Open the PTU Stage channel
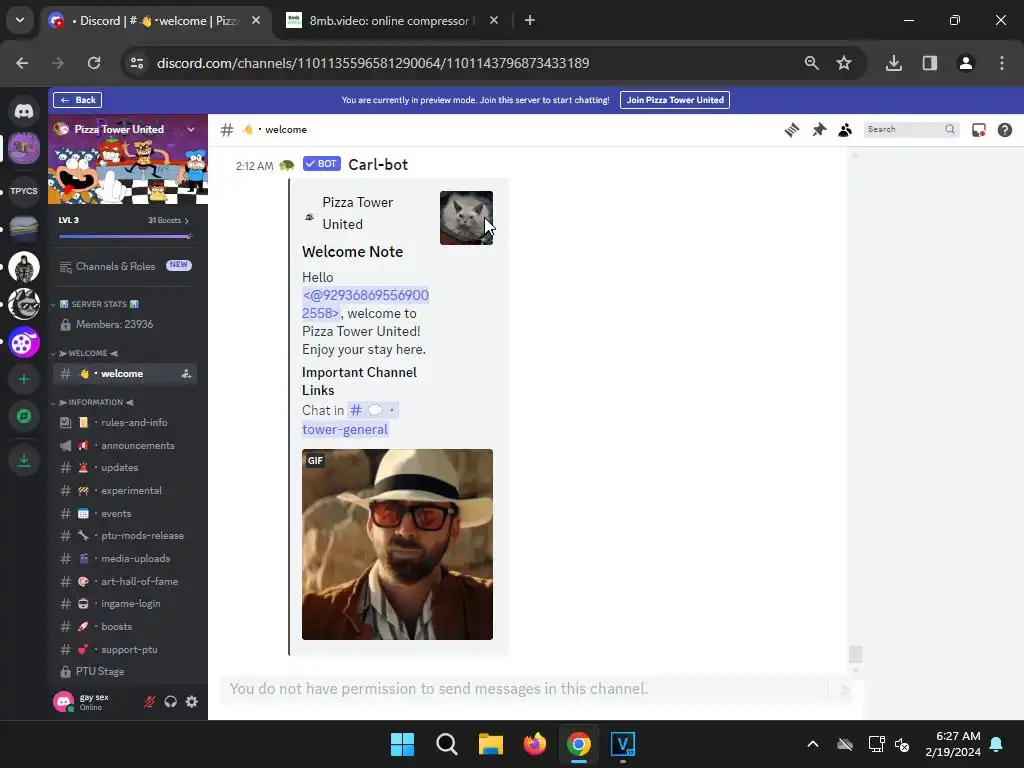The width and height of the screenshot is (1024, 768). [125, 671]
